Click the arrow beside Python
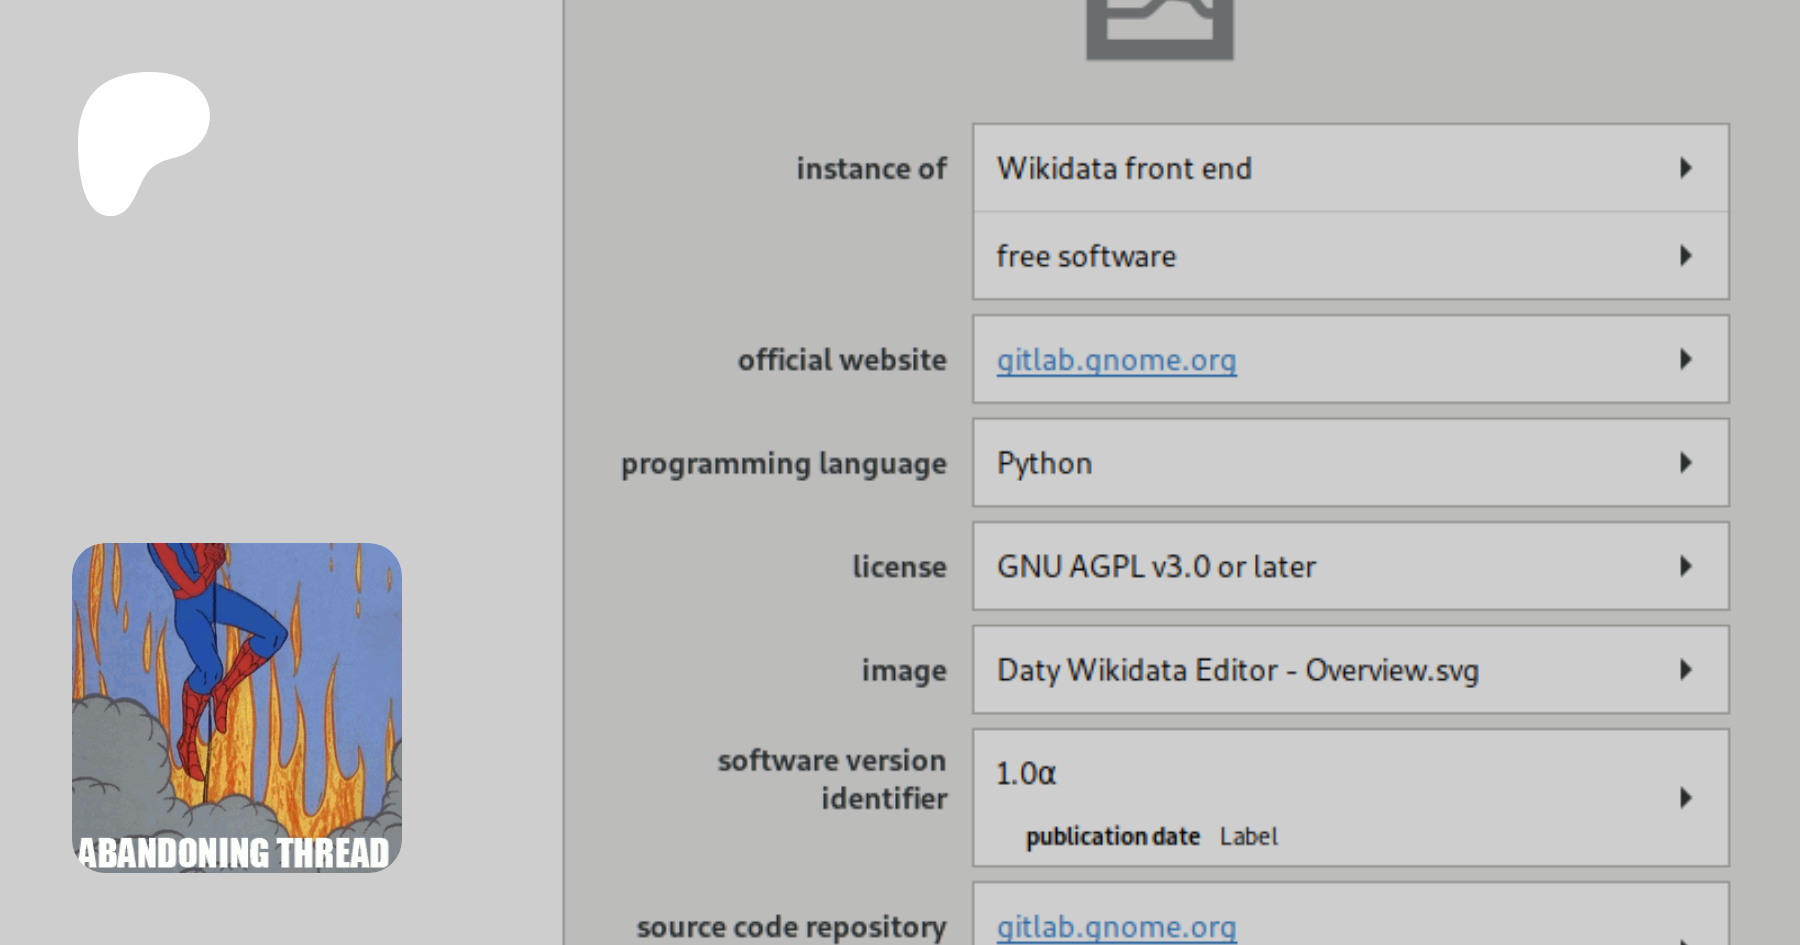 coord(1685,463)
